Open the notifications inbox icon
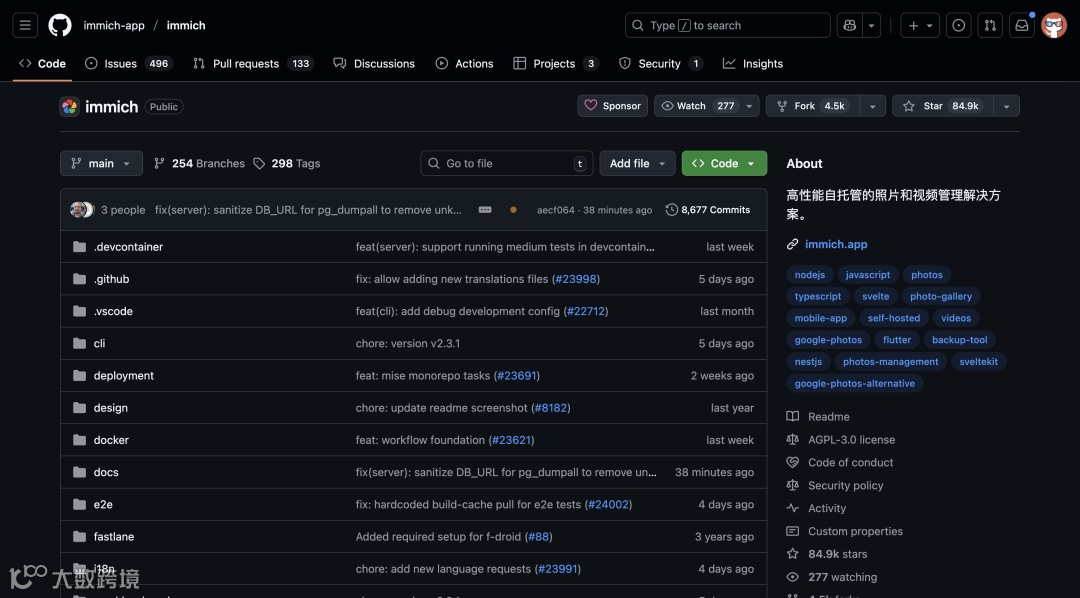The width and height of the screenshot is (1080, 598). [x=1021, y=25]
